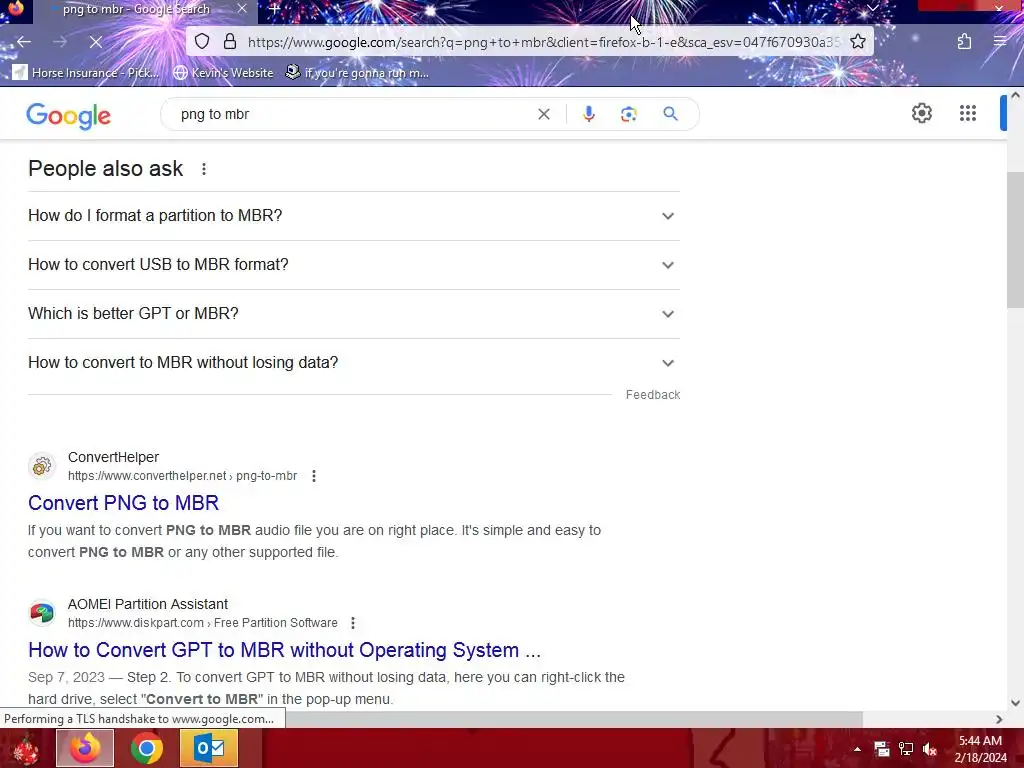Submit search with magnifying glass icon
This screenshot has height=768, width=1024.
[x=670, y=114]
